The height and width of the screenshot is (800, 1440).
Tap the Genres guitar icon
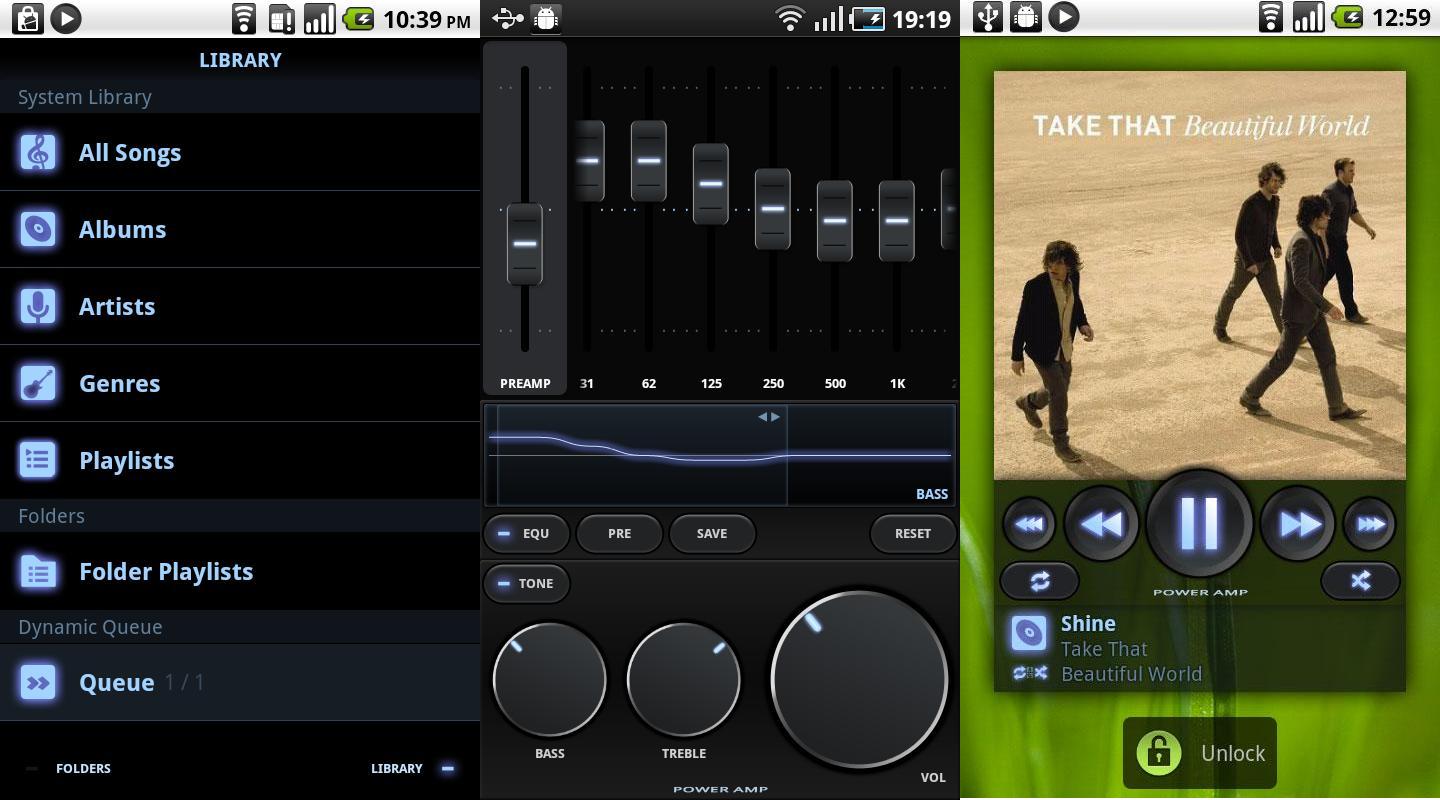pyautogui.click(x=38, y=383)
